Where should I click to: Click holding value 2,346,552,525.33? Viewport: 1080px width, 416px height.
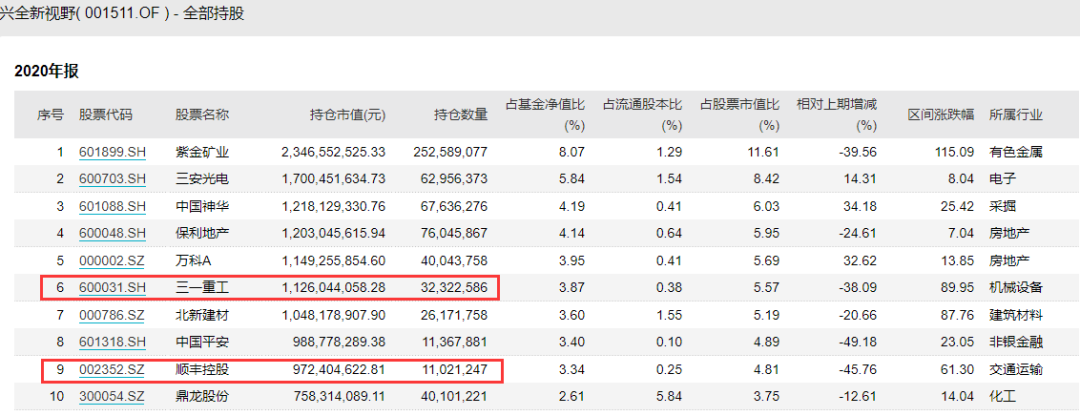(334, 152)
